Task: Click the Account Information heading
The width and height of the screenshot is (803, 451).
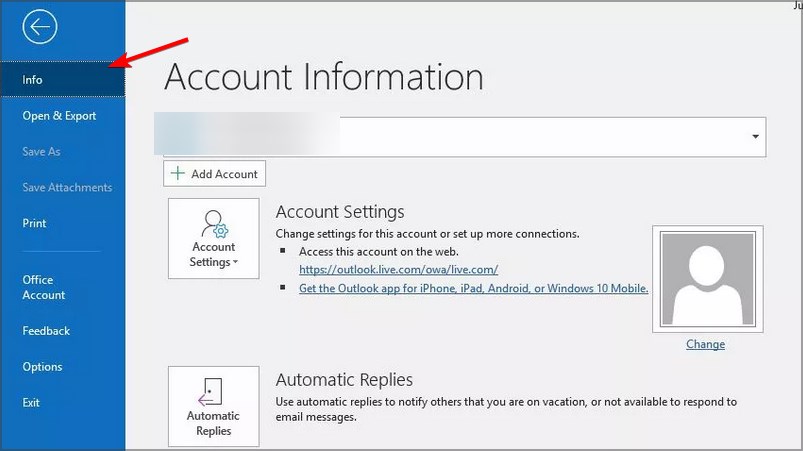Action: tap(324, 77)
